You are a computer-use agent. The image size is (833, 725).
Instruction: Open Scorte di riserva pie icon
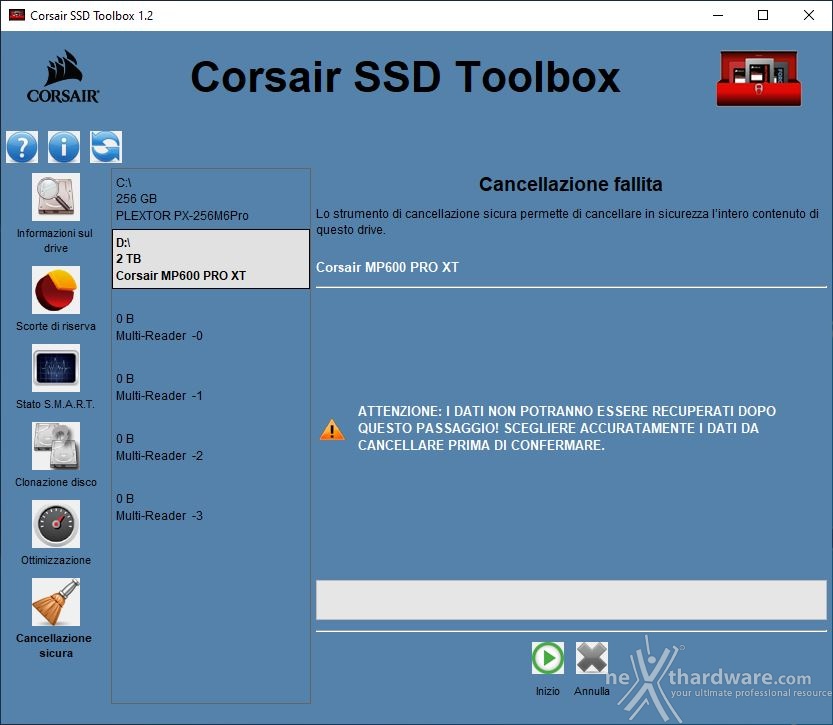click(x=56, y=290)
